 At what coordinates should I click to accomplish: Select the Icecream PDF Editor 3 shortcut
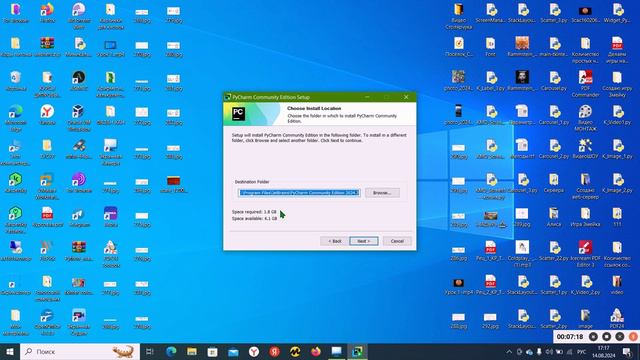pyautogui.click(x=585, y=254)
